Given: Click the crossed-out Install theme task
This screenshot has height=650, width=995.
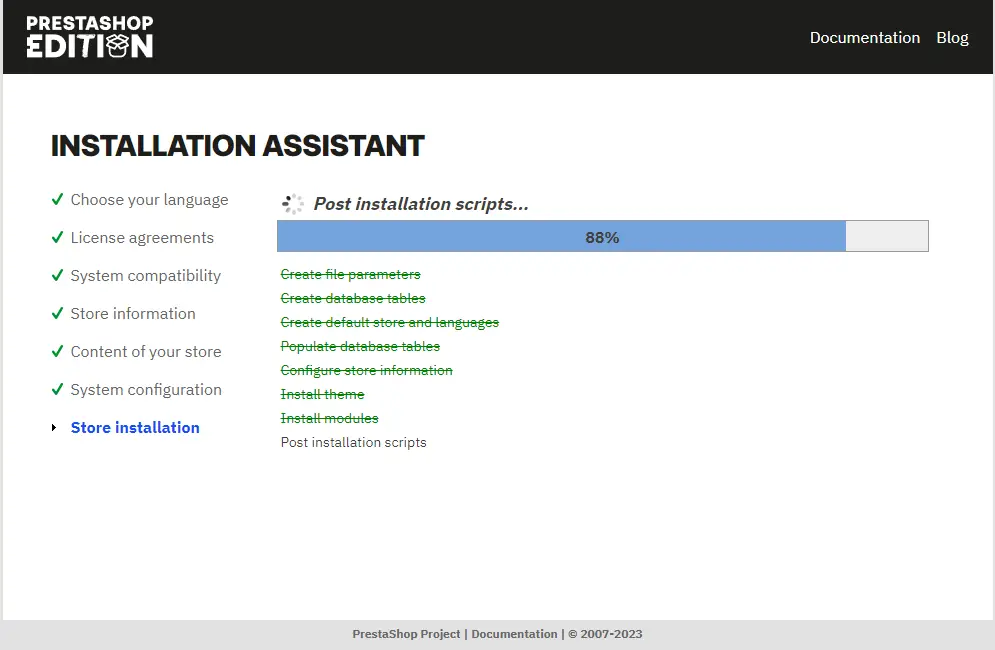Looking at the screenshot, I should [322, 394].
